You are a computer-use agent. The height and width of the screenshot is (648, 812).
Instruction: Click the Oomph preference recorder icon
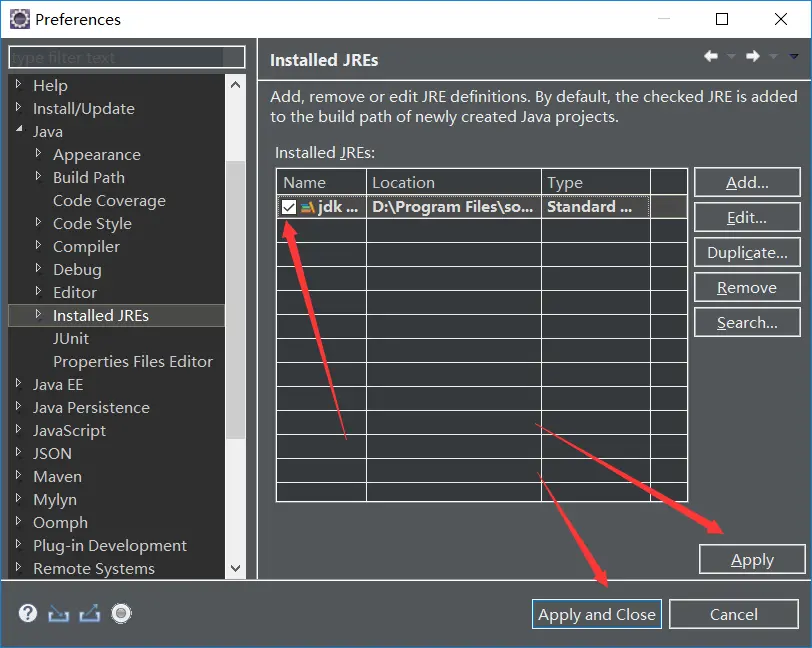(121, 613)
